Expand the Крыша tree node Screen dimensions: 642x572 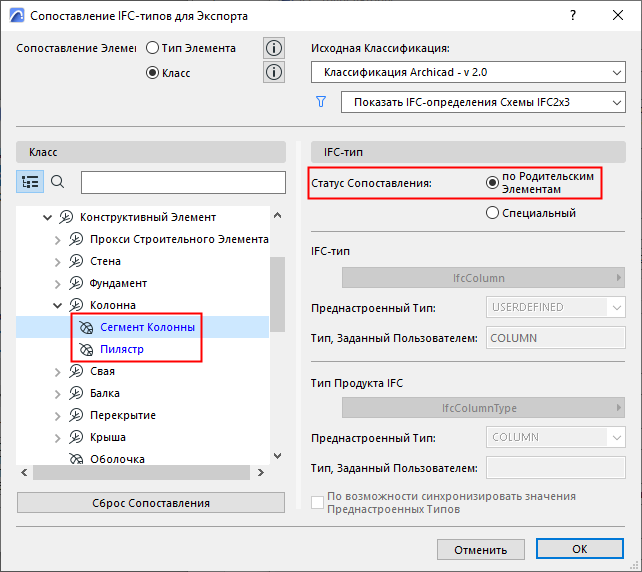(x=57, y=438)
